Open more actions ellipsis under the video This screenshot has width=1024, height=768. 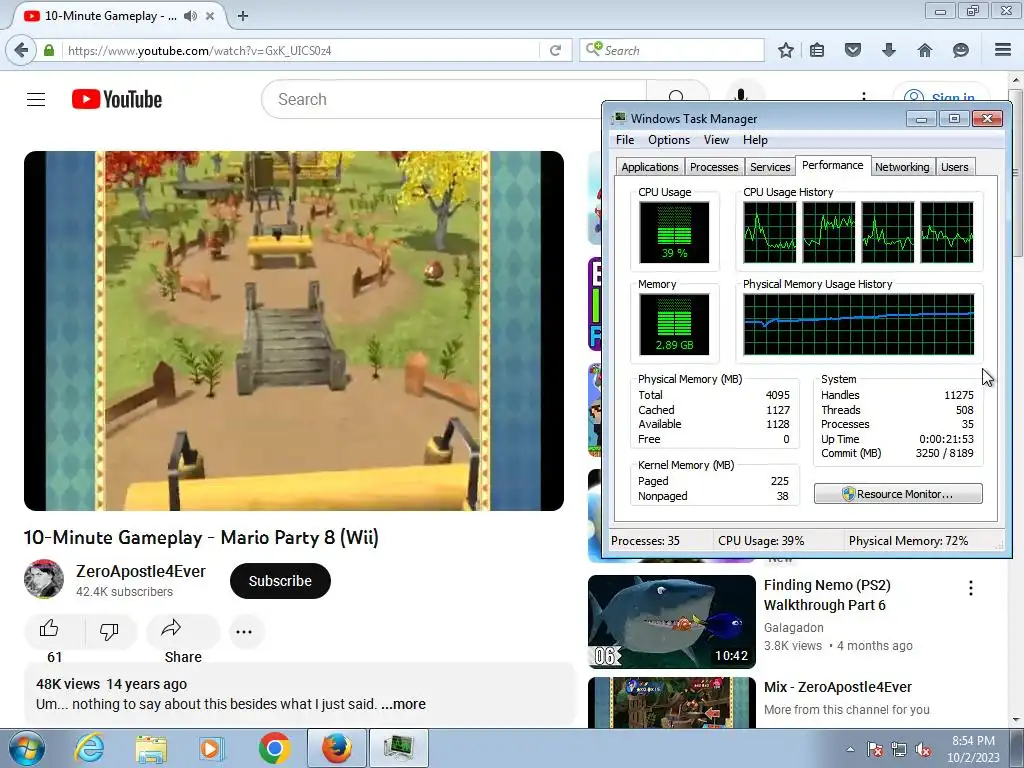tap(244, 632)
